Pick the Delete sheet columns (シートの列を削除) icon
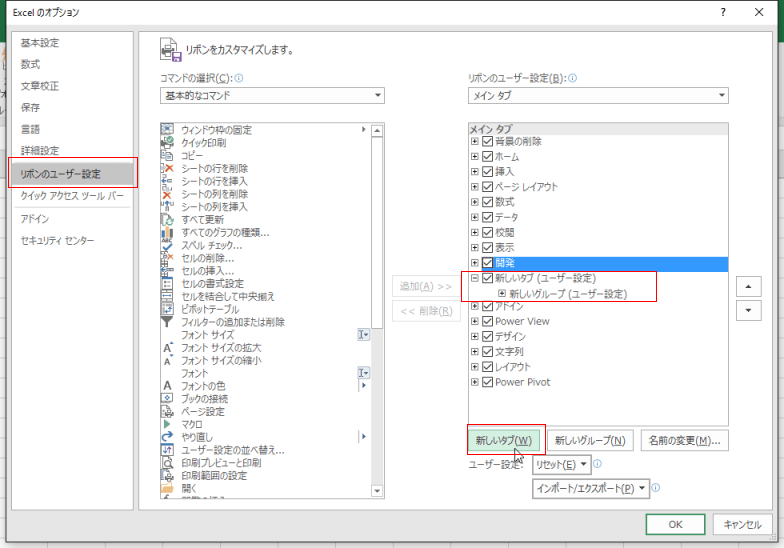This screenshot has width=784, height=548. (167, 194)
